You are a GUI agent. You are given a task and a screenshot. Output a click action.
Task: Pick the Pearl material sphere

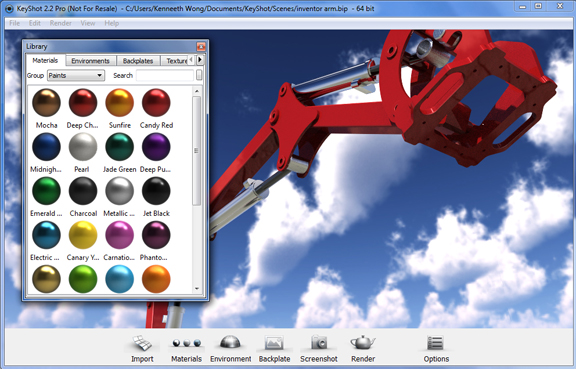point(83,147)
